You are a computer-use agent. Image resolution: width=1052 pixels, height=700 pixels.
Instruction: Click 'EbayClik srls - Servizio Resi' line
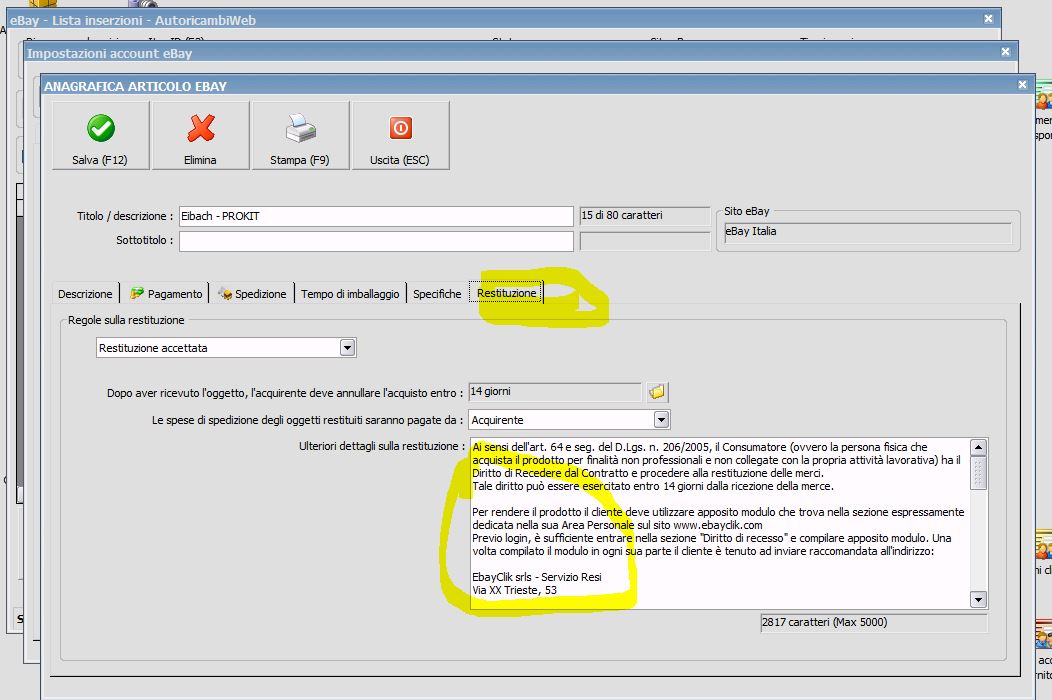(x=537, y=577)
